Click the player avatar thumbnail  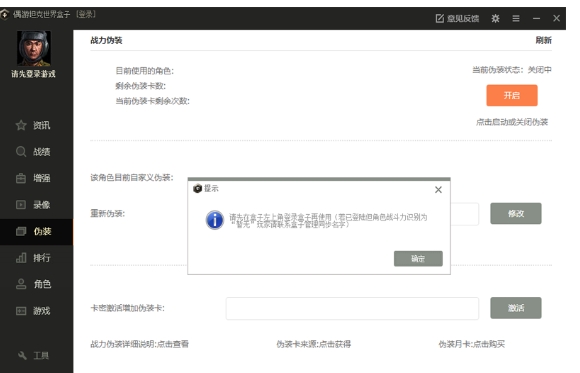(x=34, y=48)
